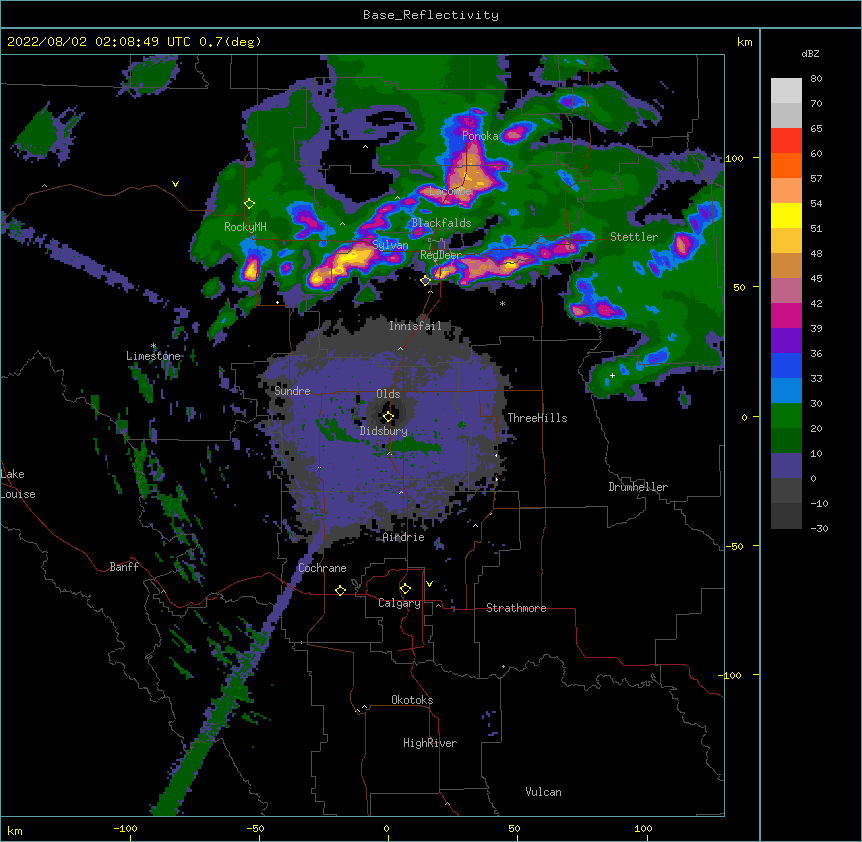Click the -100 tick label on horizontal km axis
The width and height of the screenshot is (862, 842).
click(x=125, y=829)
